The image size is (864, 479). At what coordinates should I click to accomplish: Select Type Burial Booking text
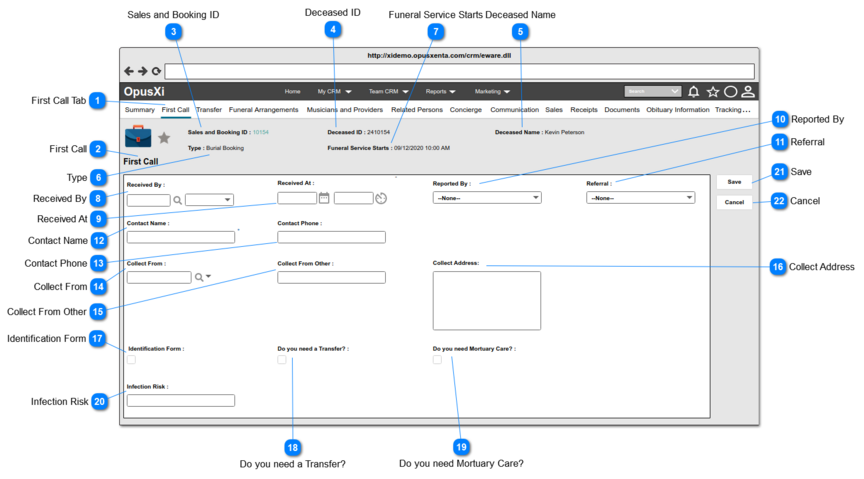[225, 148]
